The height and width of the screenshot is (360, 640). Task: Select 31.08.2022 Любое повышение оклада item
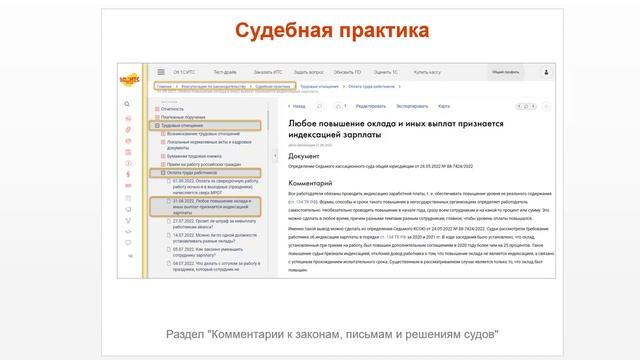[206, 207]
